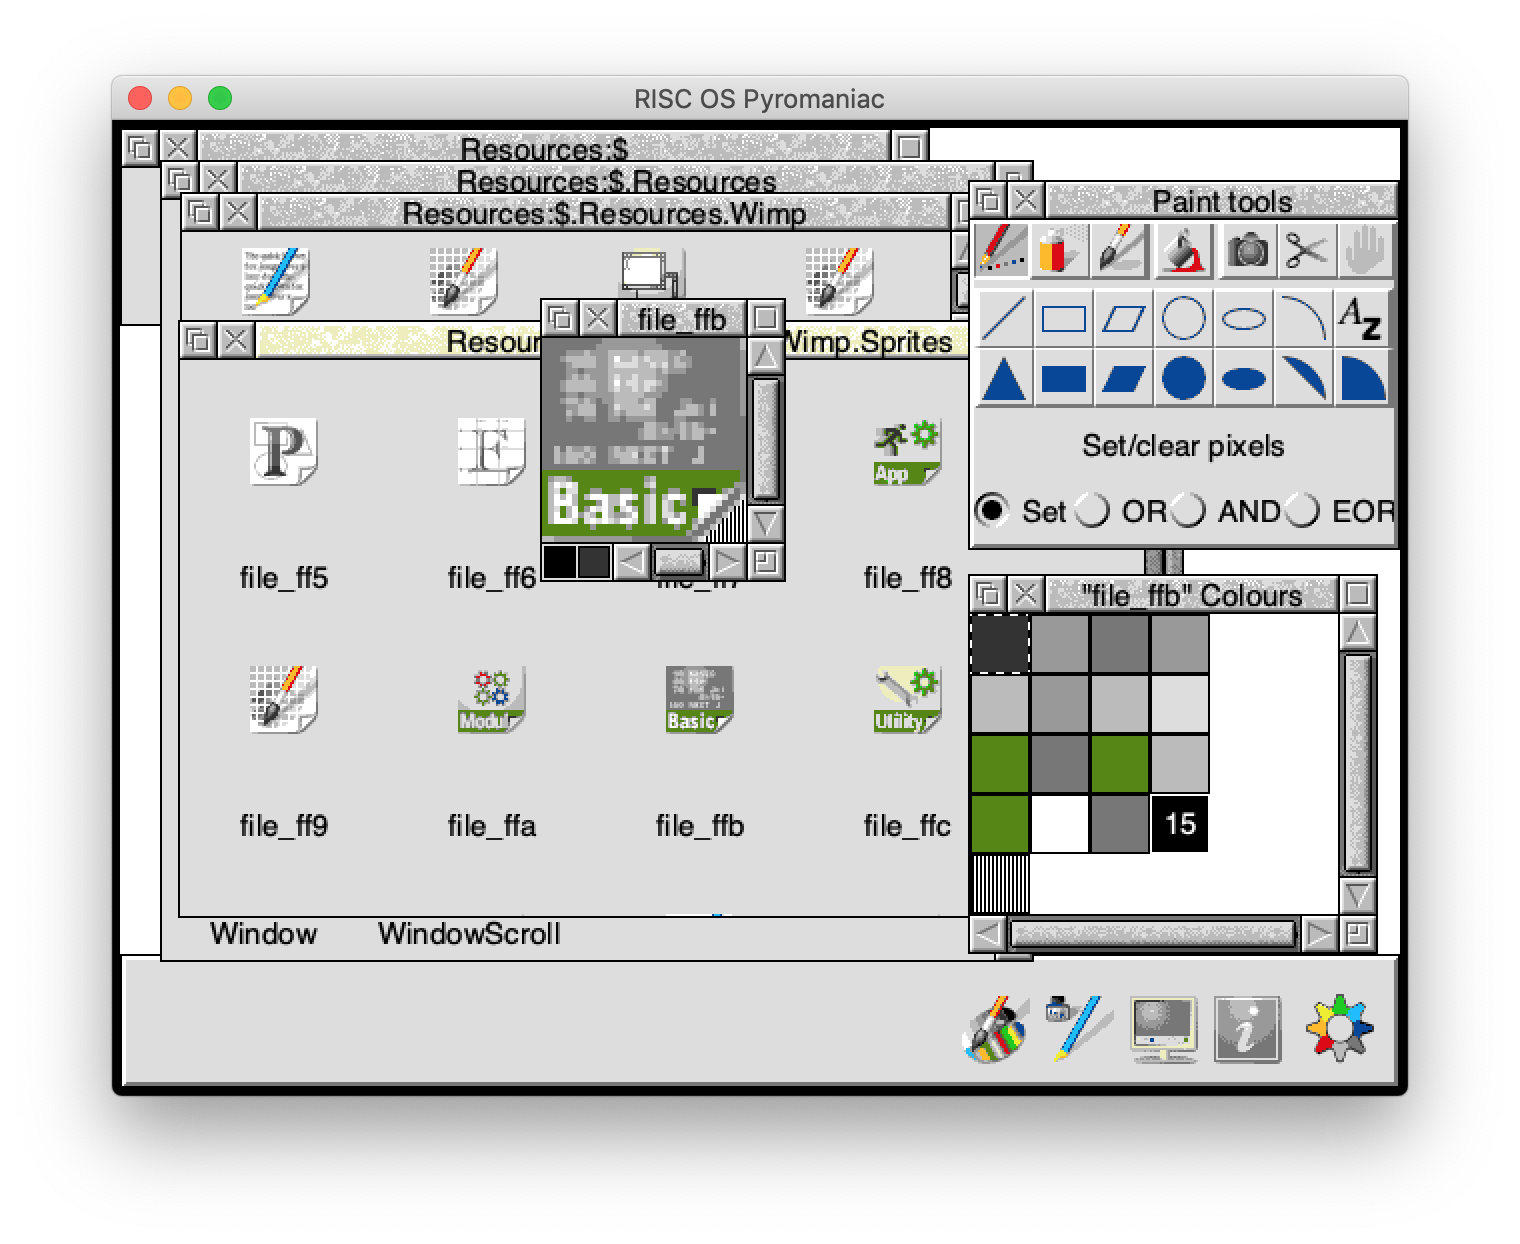Pick the camera snapshot tool
Image resolution: width=1520 pixels, height=1244 pixels.
coord(1246,250)
